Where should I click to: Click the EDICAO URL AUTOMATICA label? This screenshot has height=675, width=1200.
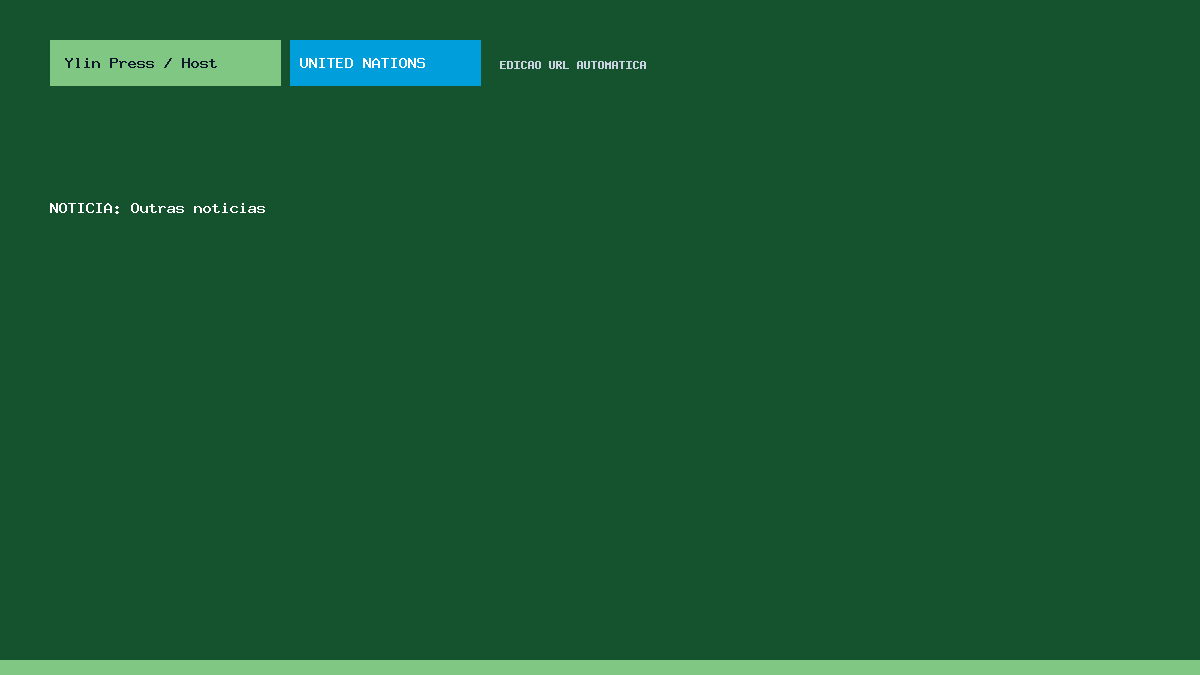click(573, 65)
